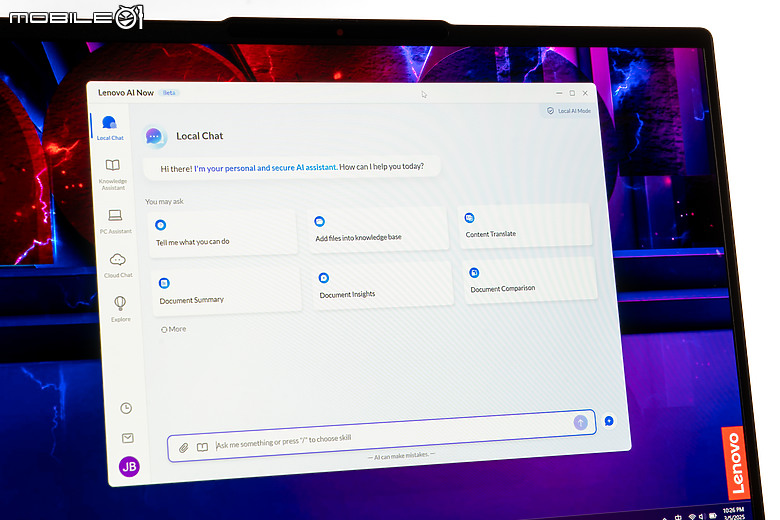
Task: Maximize the Lenovo AI Now window
Action: point(572,93)
